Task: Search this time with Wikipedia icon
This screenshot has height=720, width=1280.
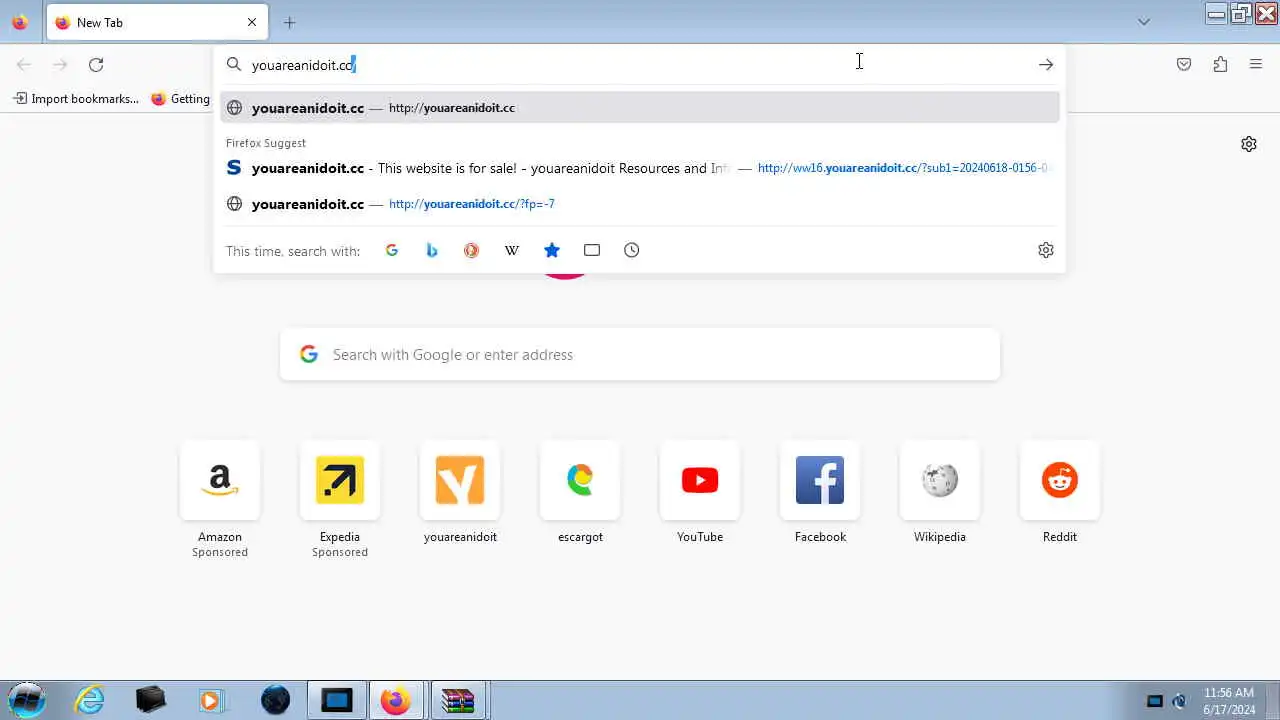Action: point(512,250)
